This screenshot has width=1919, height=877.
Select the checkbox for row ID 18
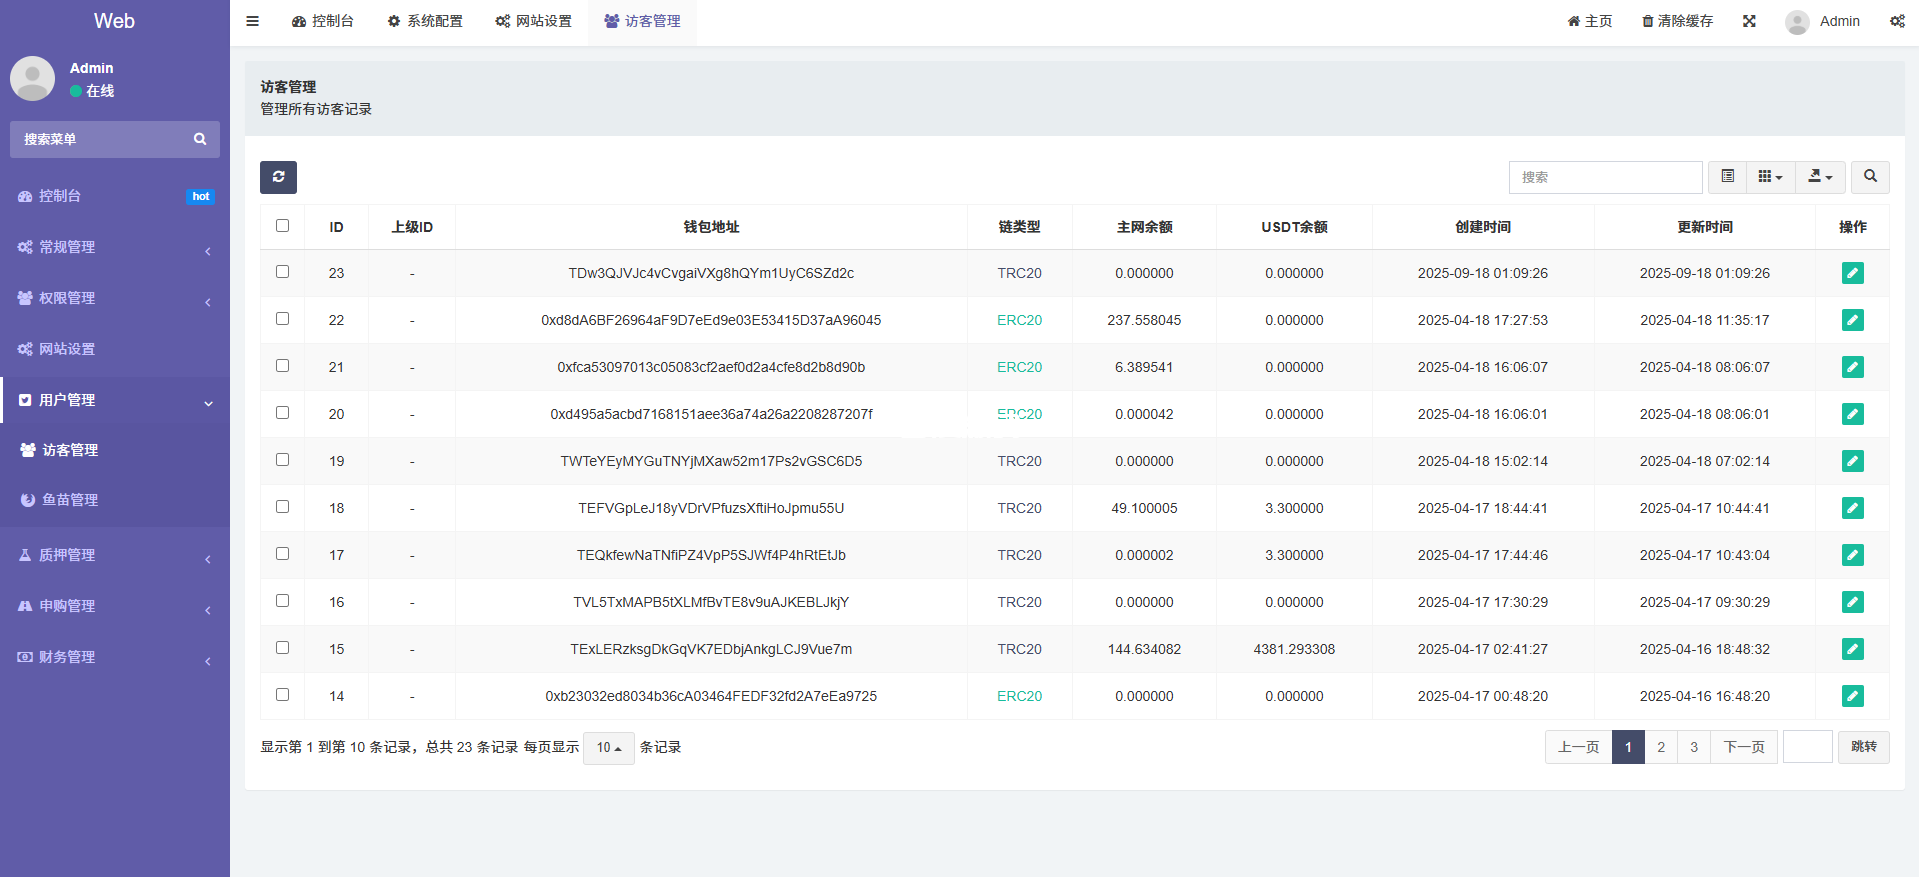coord(282,507)
